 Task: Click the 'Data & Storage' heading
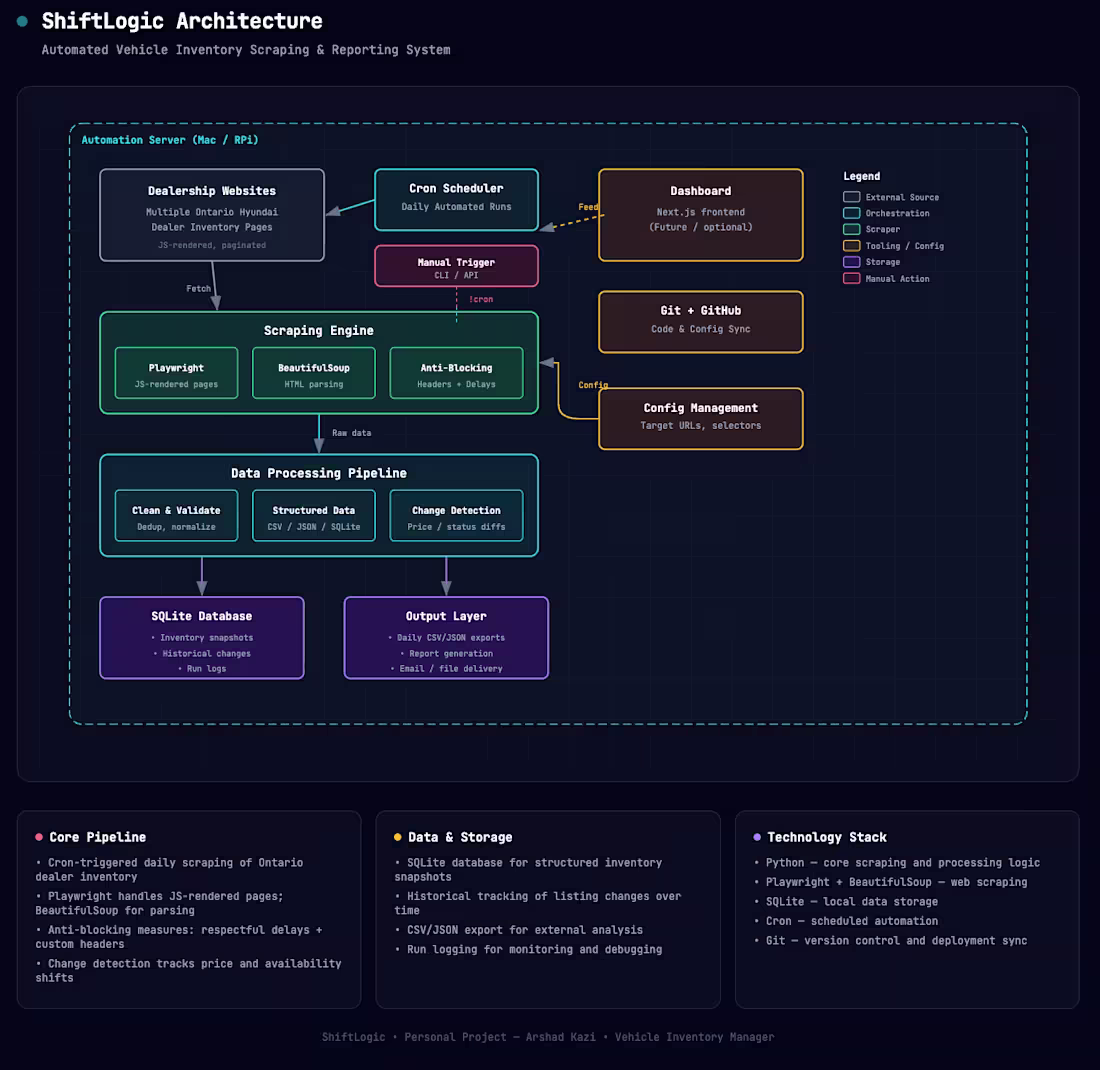[460, 837]
